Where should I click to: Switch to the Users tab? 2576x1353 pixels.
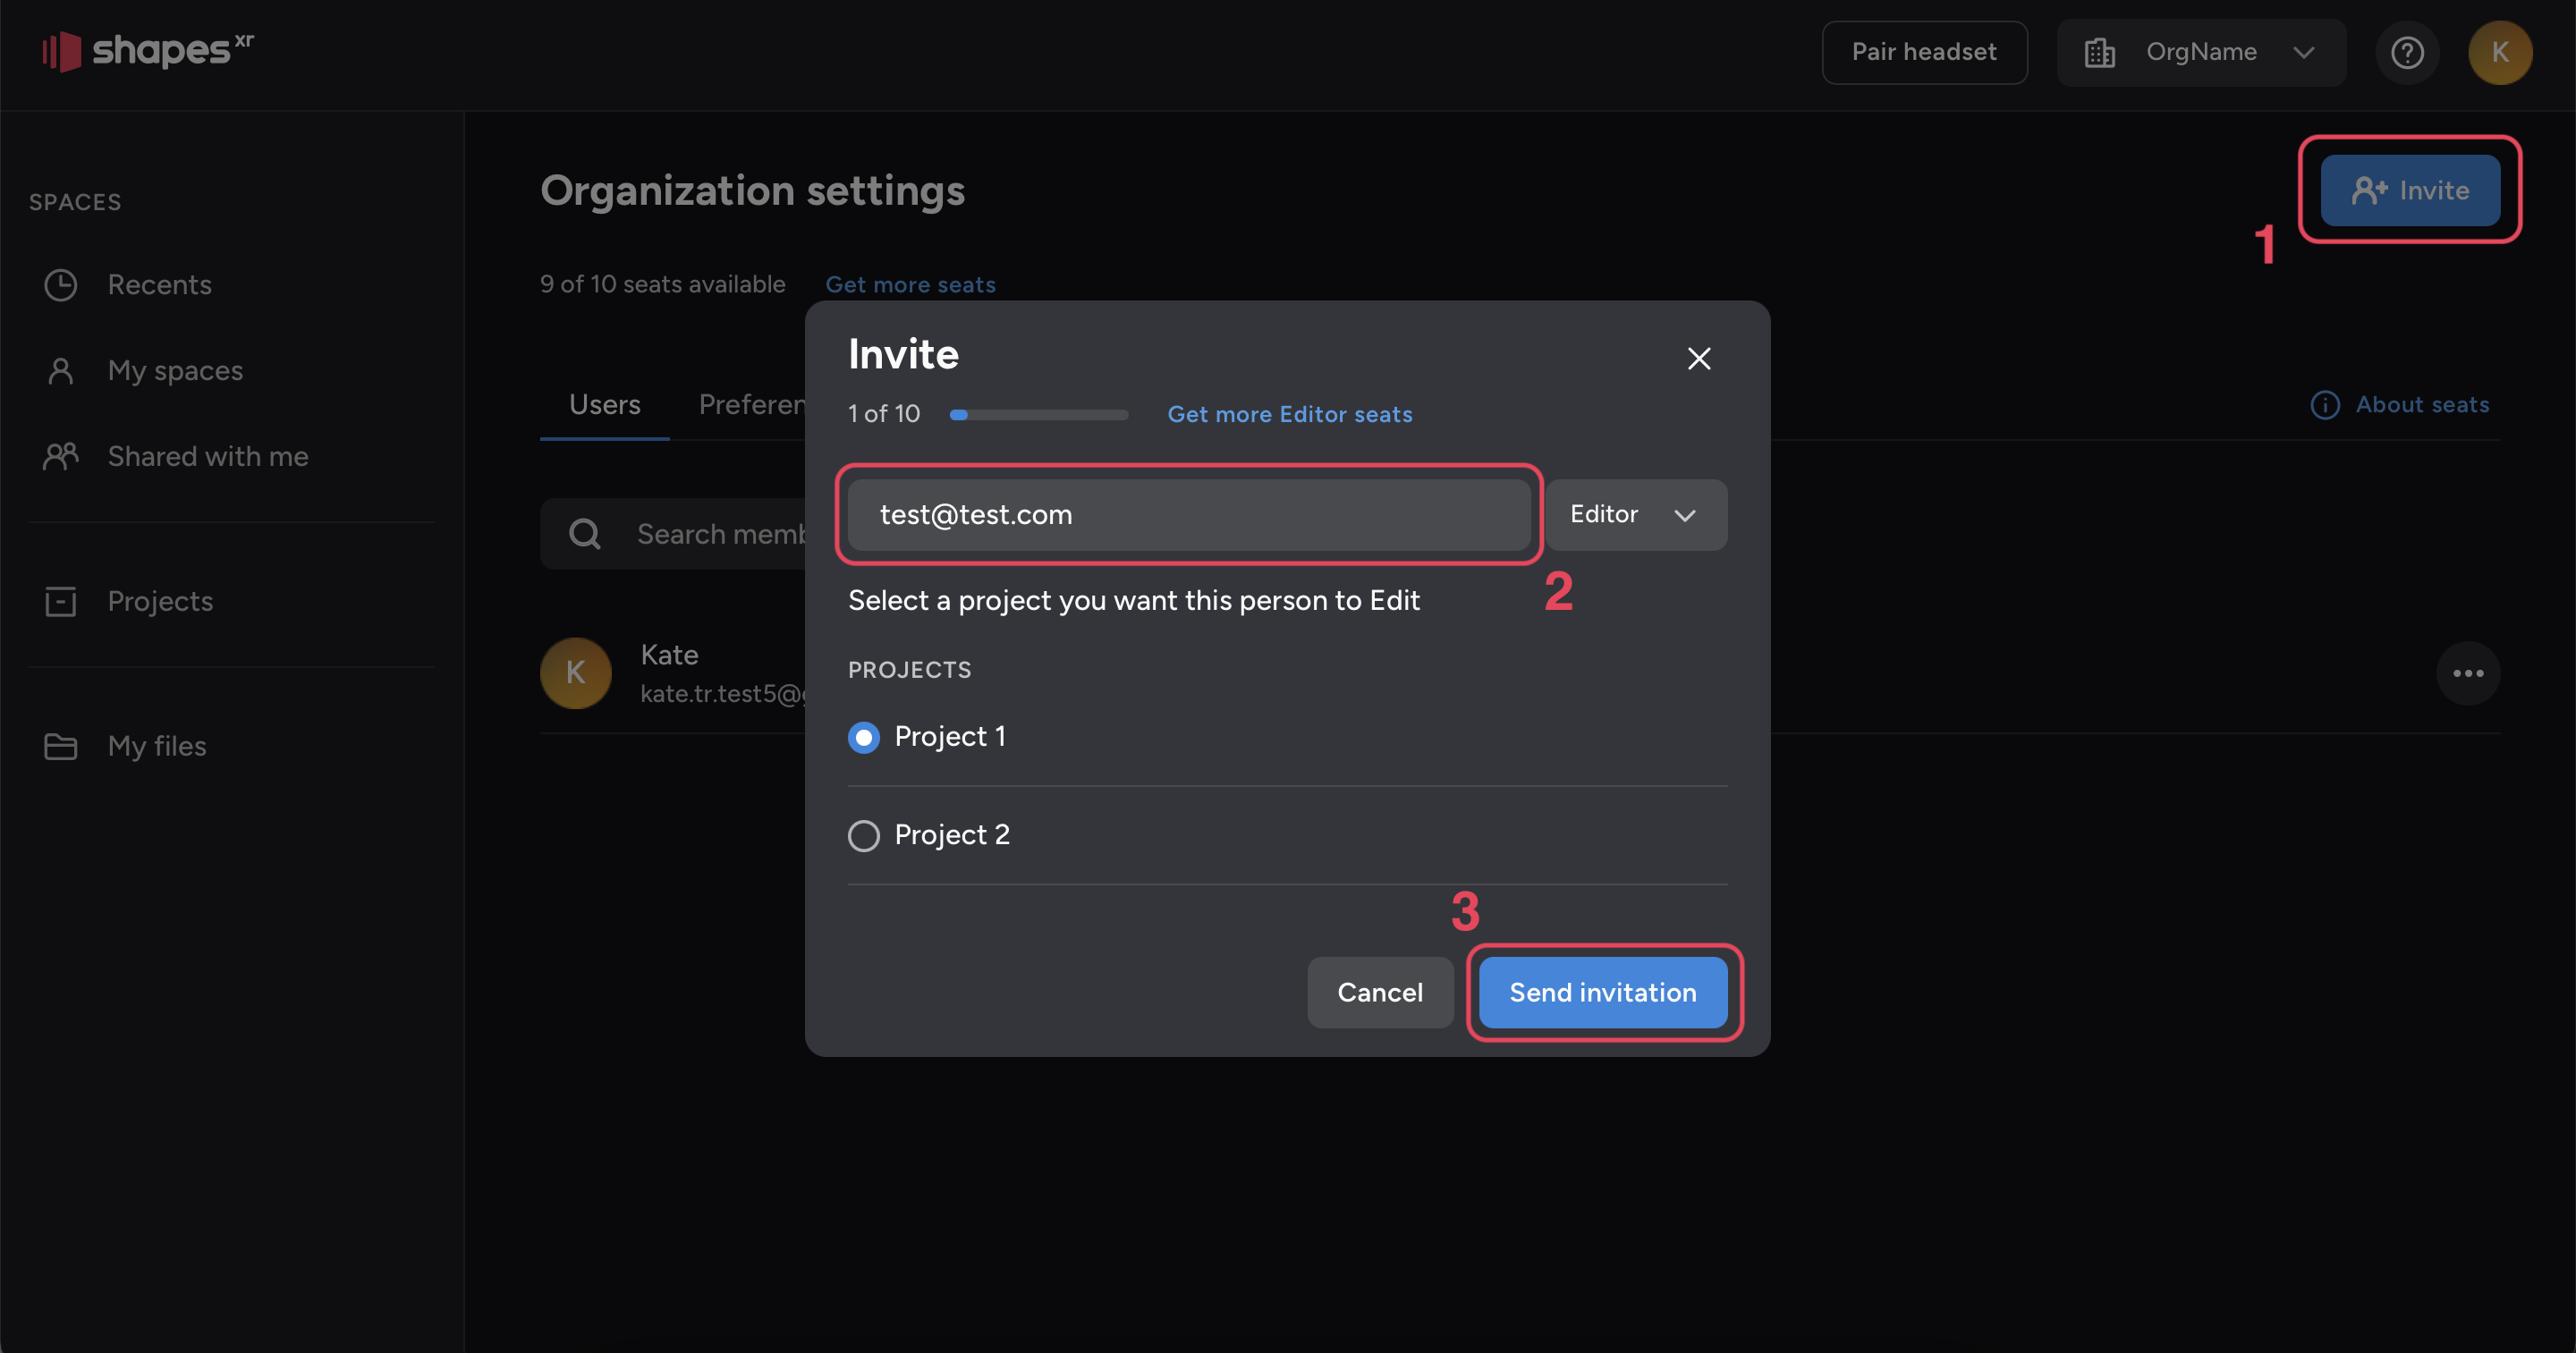click(604, 405)
